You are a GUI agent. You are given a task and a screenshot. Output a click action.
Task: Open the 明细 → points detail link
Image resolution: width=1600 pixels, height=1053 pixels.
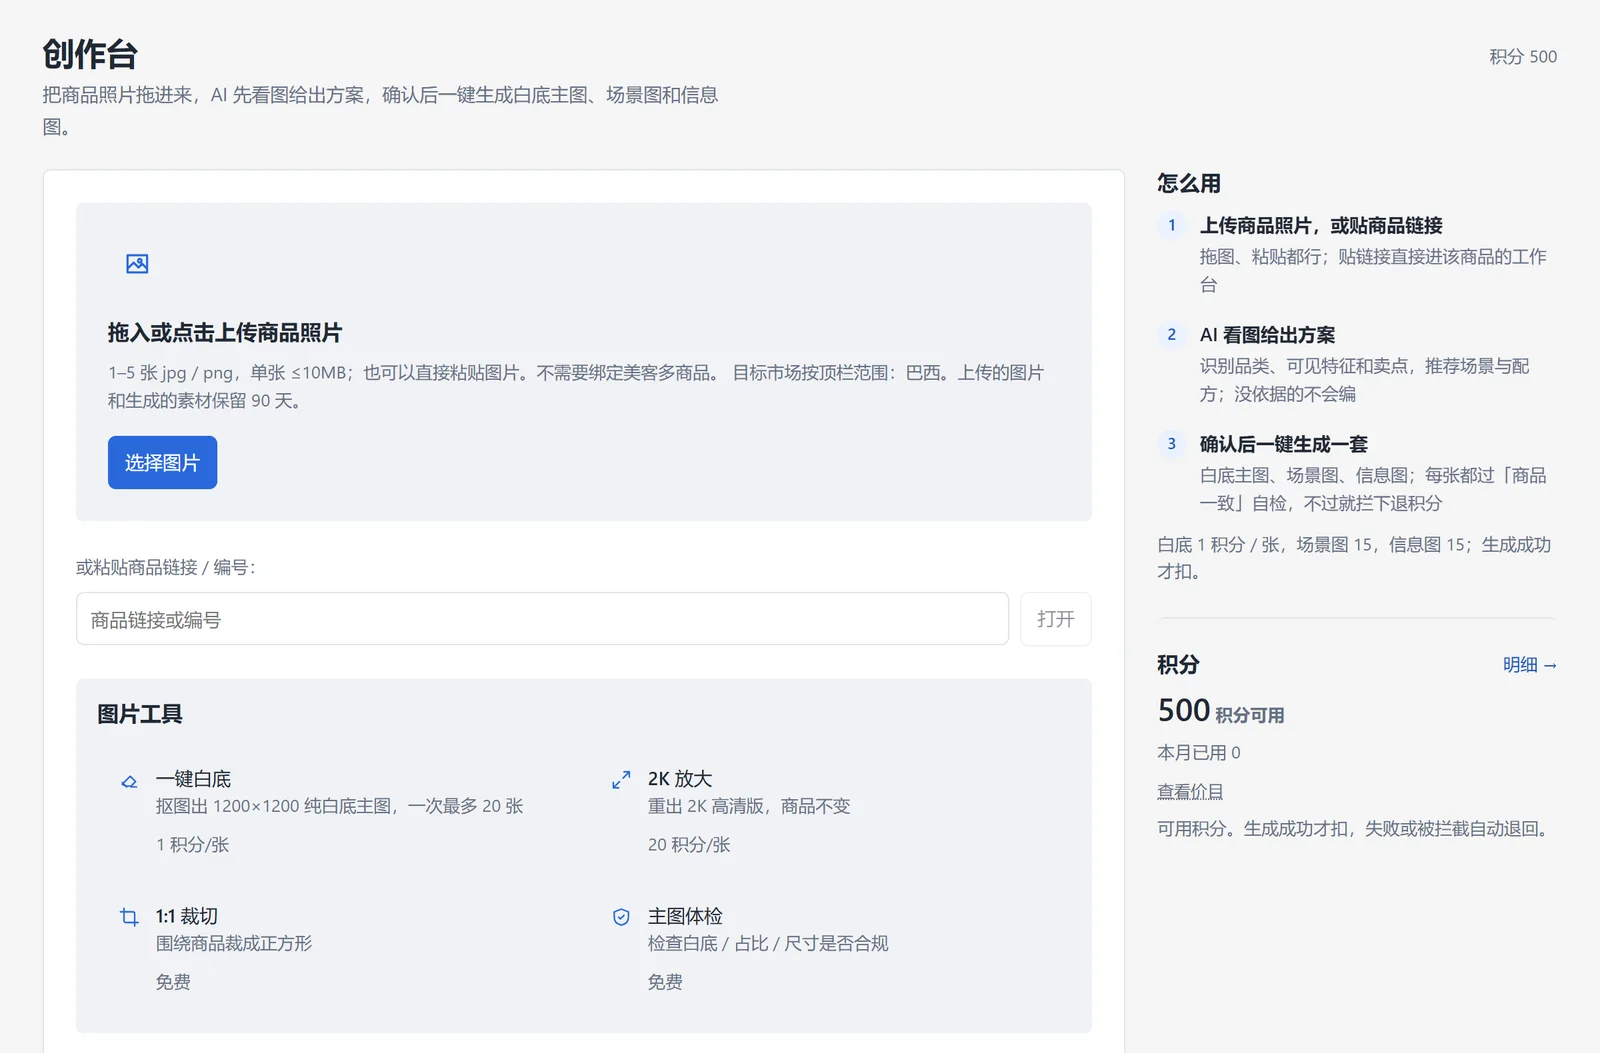(1529, 665)
